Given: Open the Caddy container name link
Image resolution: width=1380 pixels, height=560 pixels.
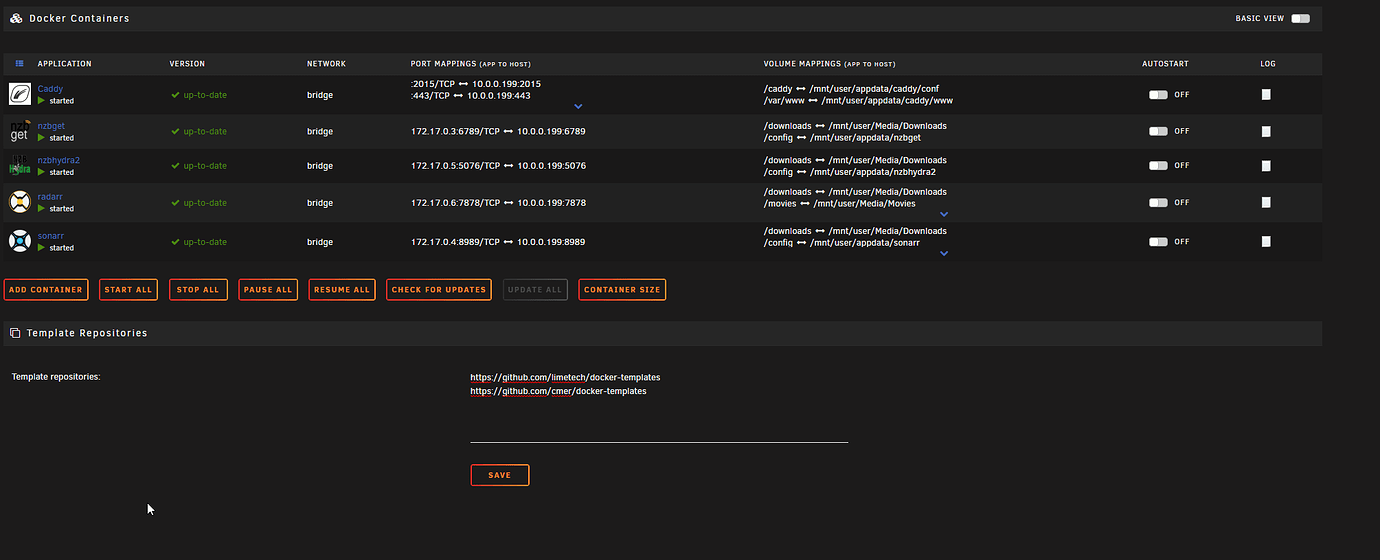Looking at the screenshot, I should pos(50,89).
